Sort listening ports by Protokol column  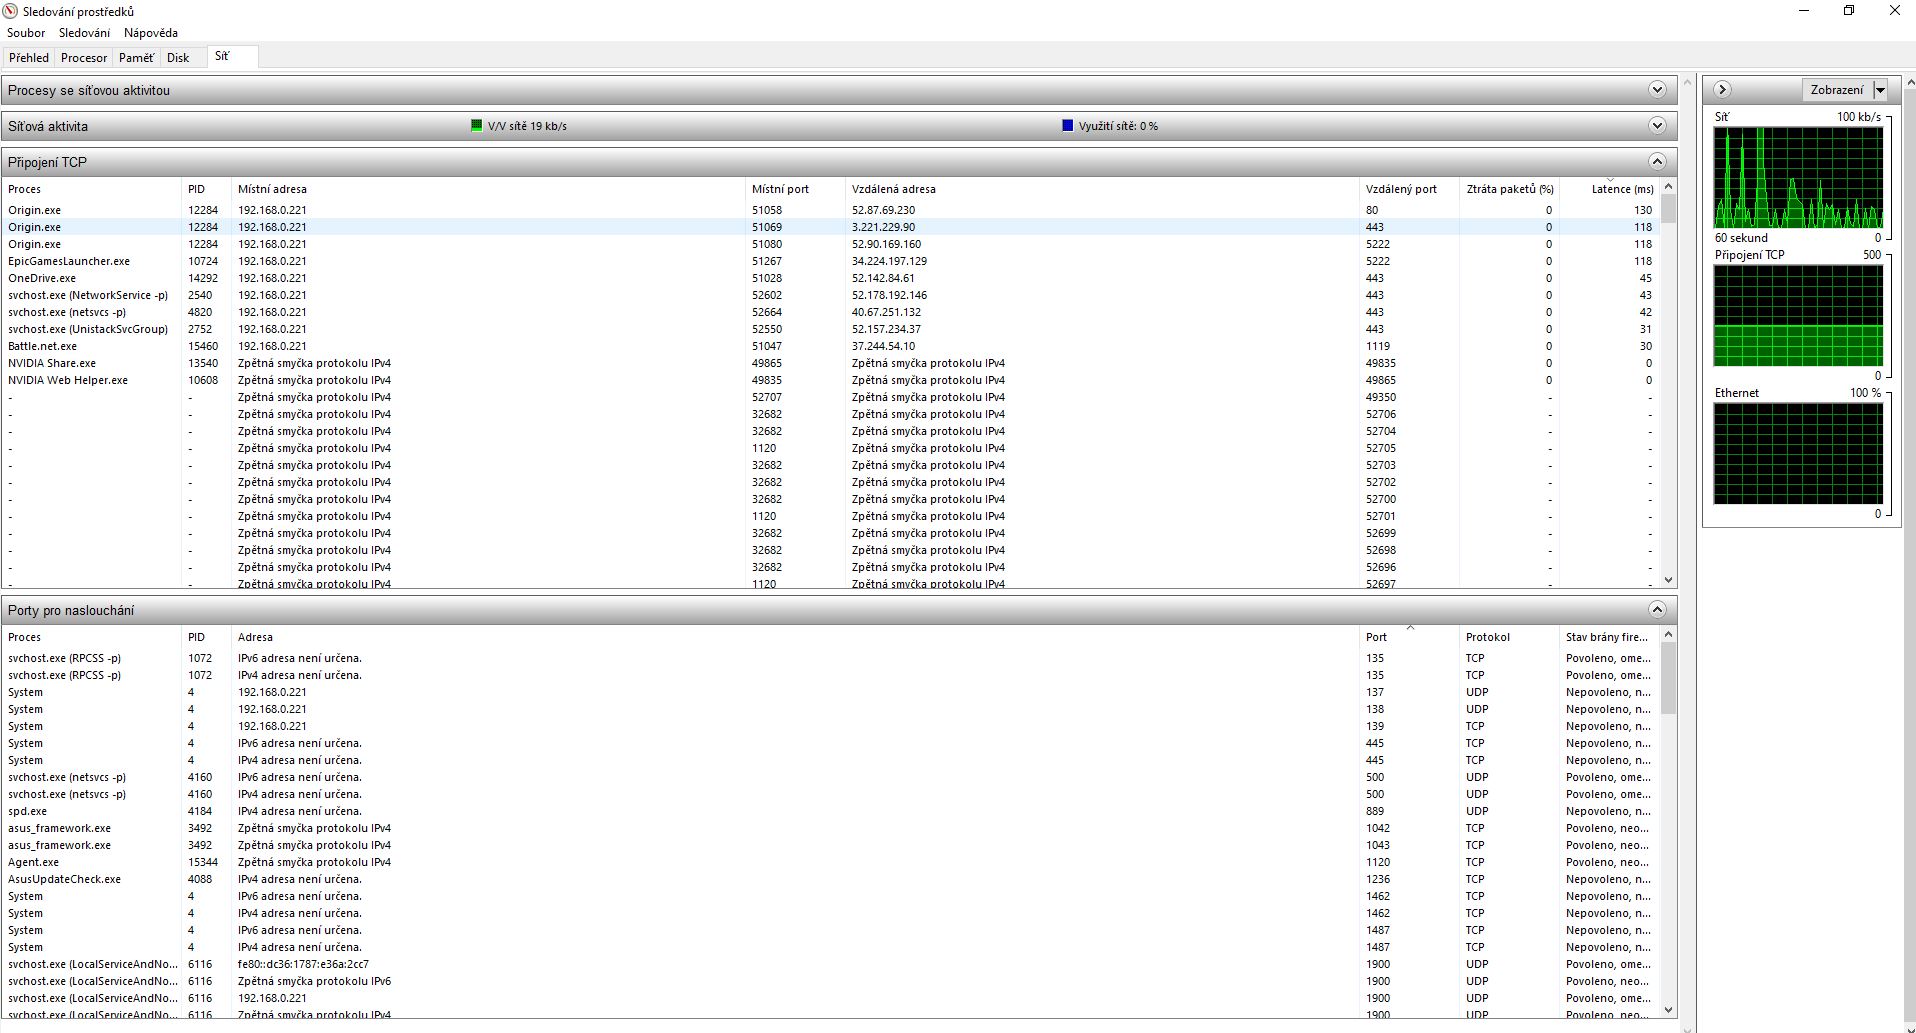tap(1487, 637)
